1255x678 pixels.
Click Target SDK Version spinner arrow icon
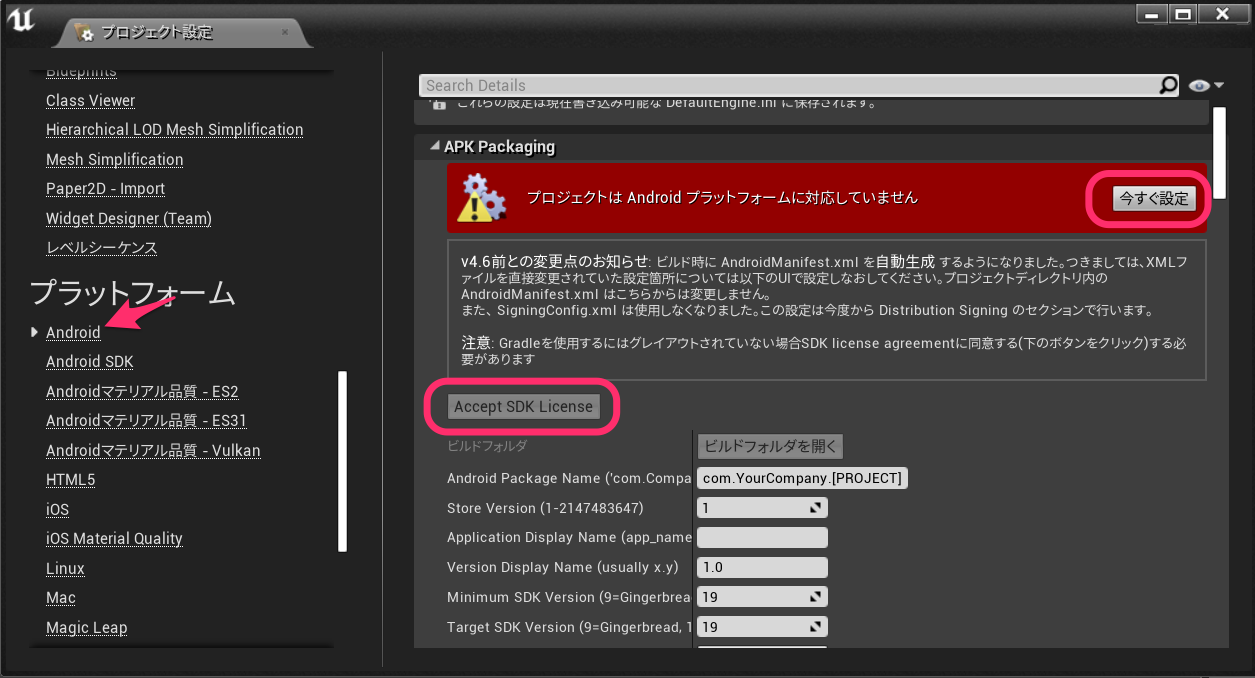[x=816, y=627]
